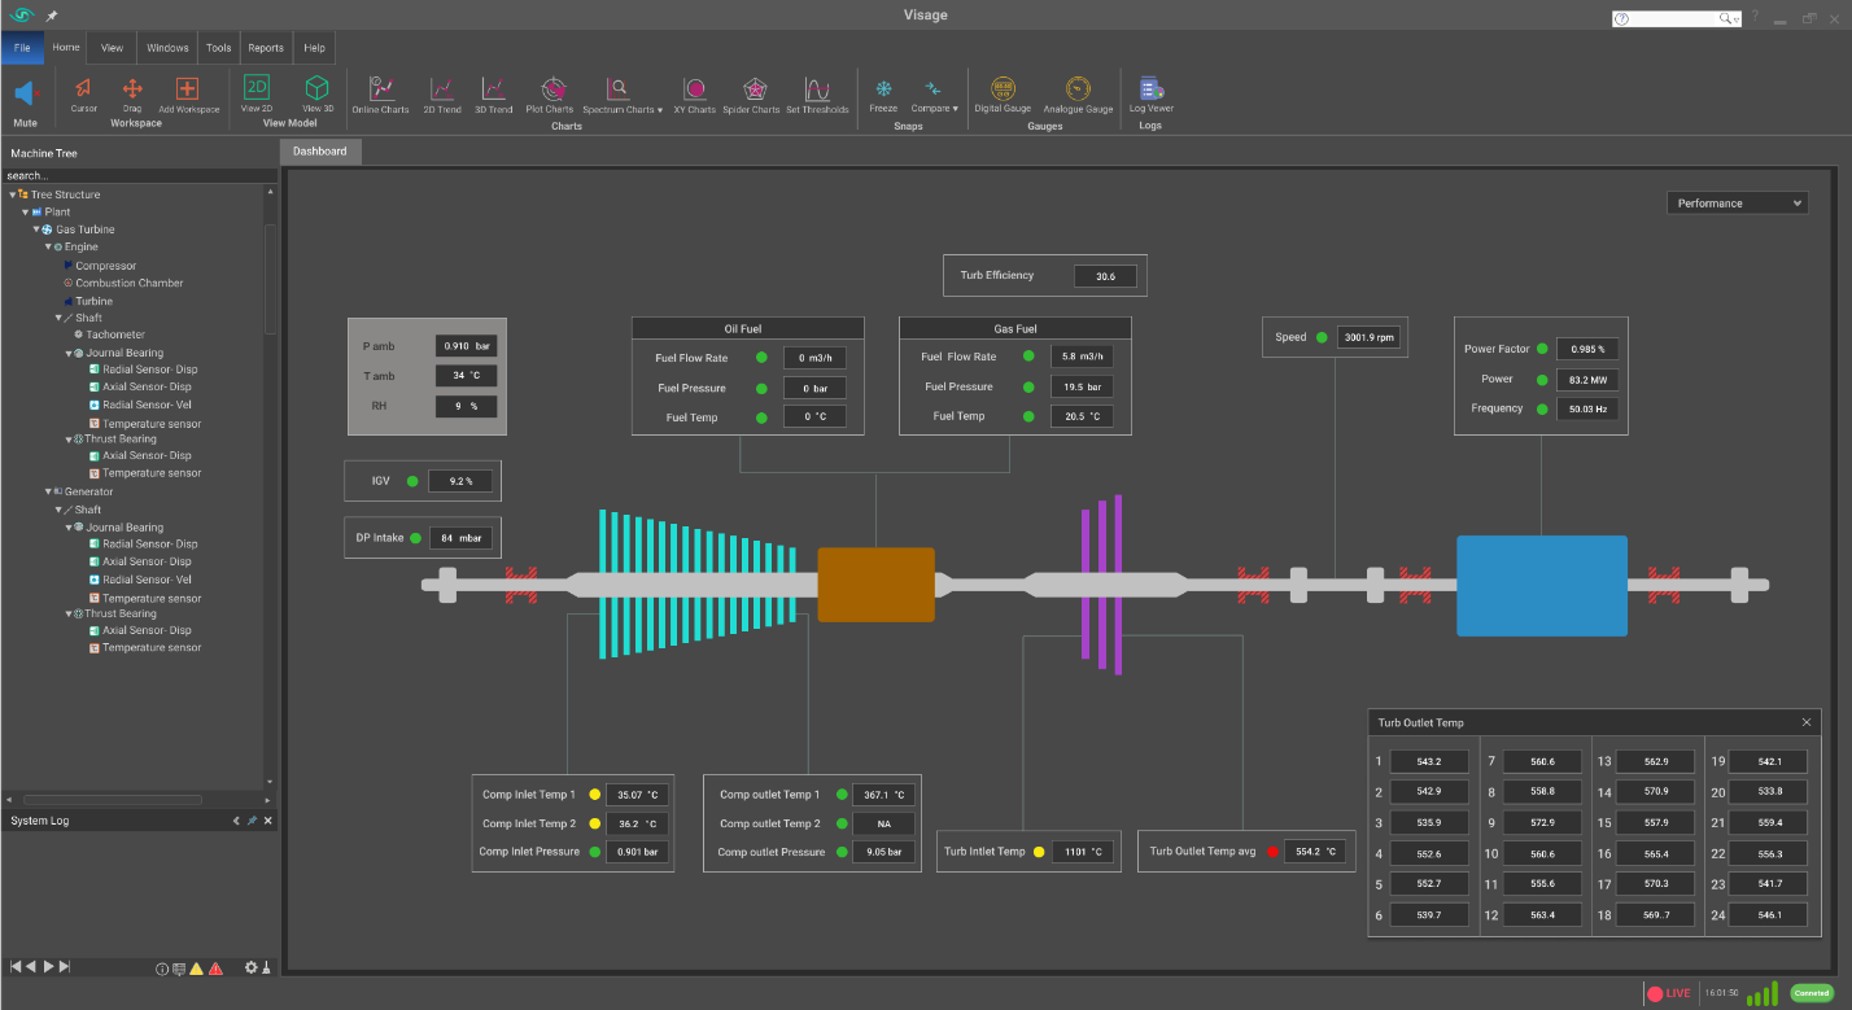Filter log by red alarm icon

tap(216, 968)
